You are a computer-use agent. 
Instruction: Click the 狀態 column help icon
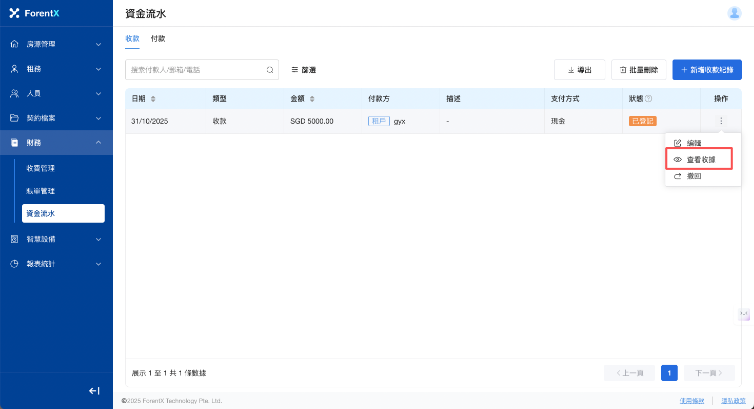[x=649, y=99]
